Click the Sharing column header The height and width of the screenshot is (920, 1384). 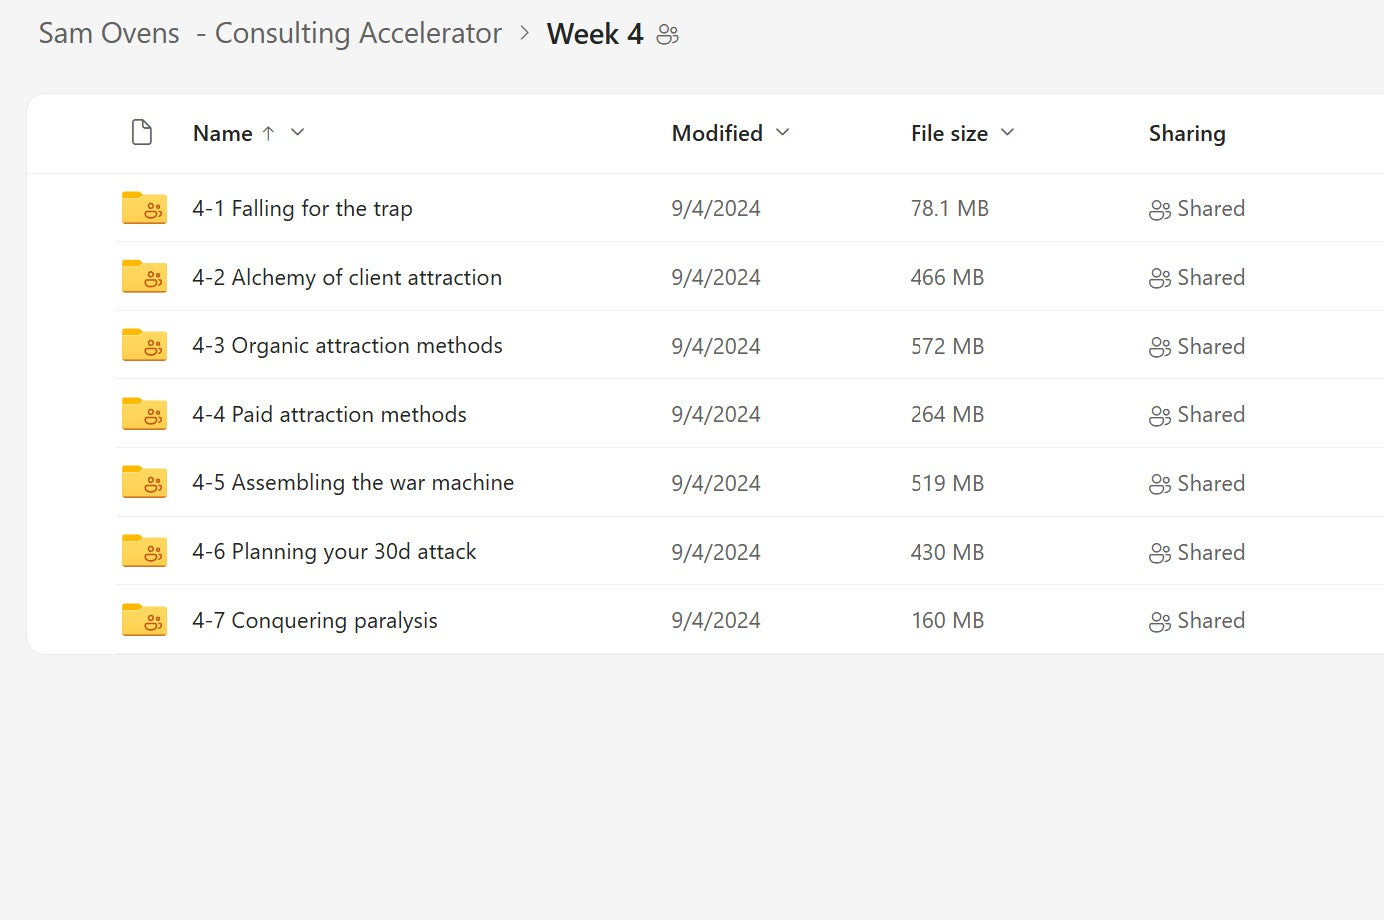tap(1187, 133)
